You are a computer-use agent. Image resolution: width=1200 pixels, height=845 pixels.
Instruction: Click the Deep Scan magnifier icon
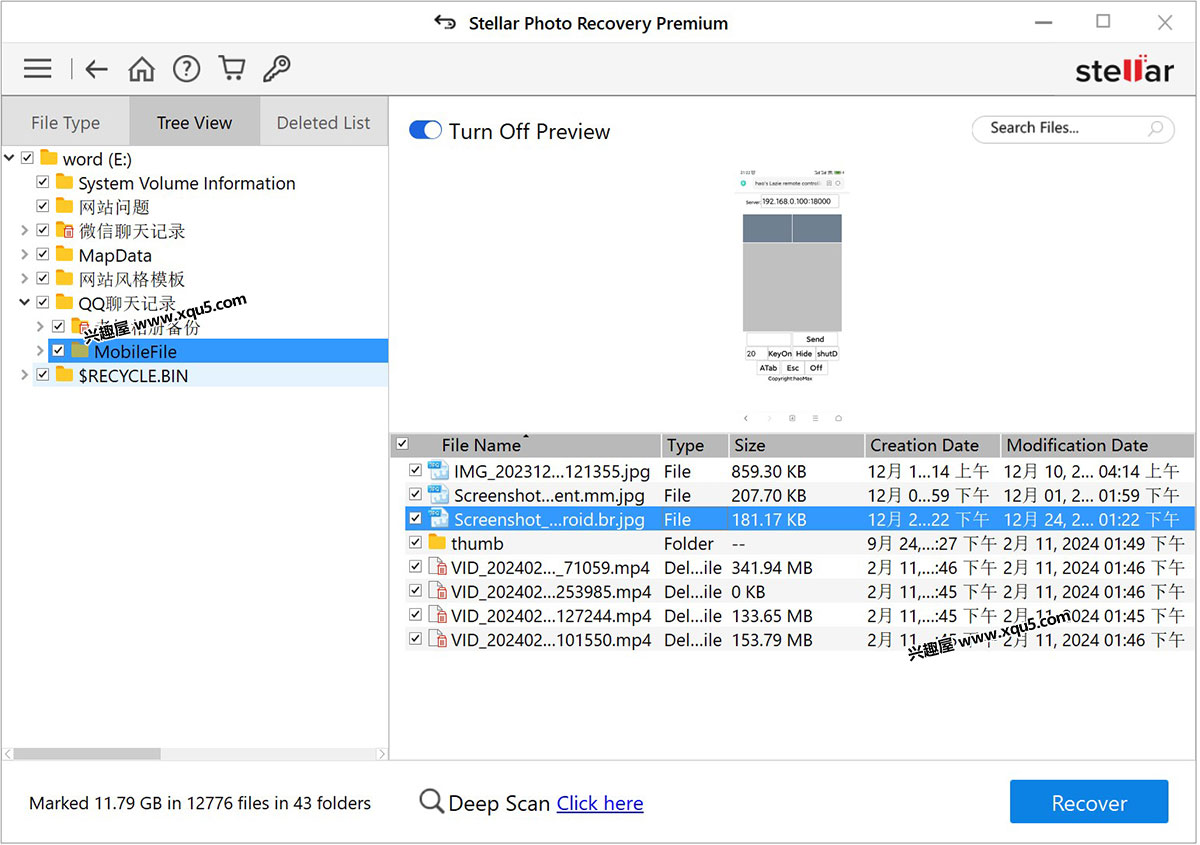[431, 801]
